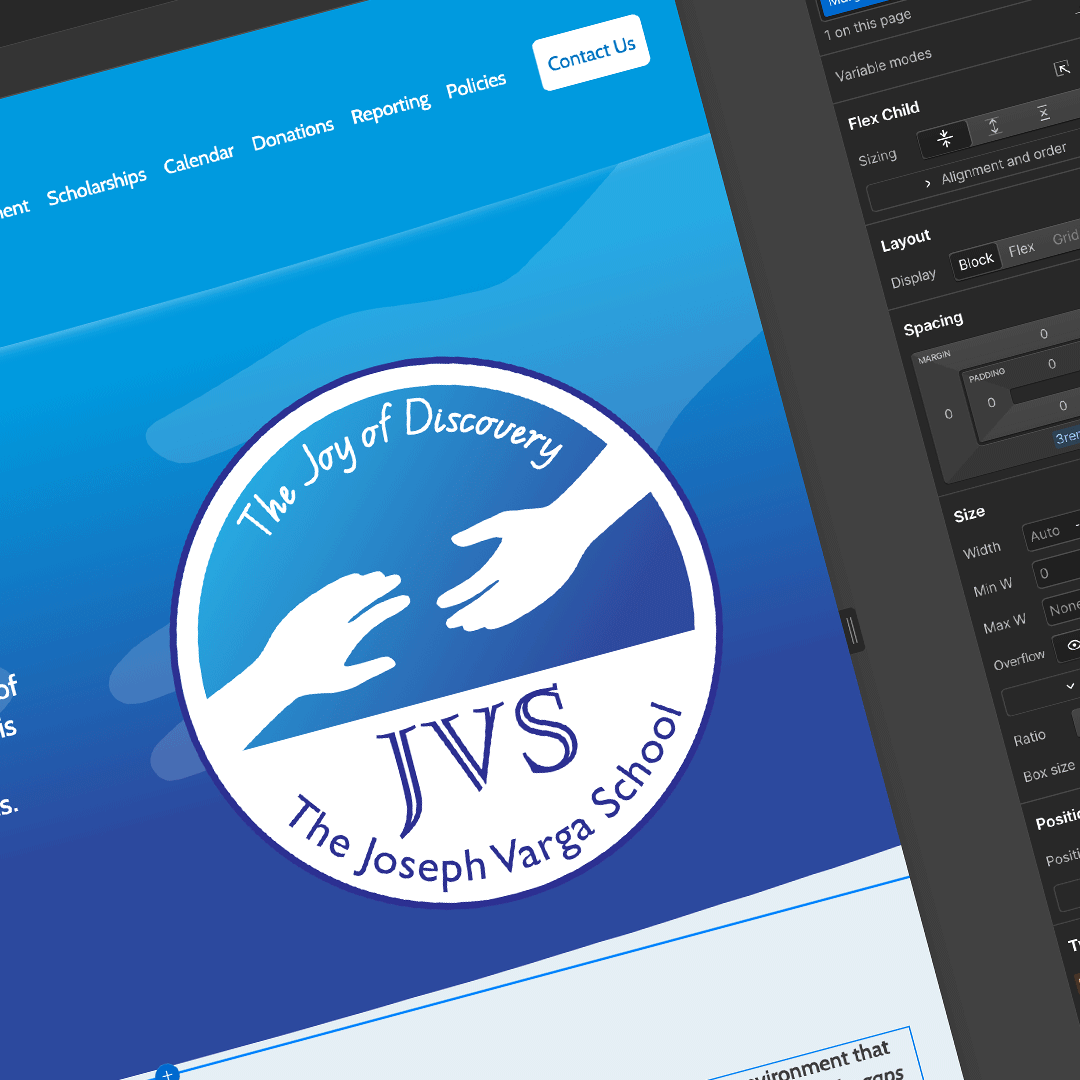Image resolution: width=1080 pixels, height=1080 pixels.
Task: Open the Calendar nav link
Action: point(198,158)
